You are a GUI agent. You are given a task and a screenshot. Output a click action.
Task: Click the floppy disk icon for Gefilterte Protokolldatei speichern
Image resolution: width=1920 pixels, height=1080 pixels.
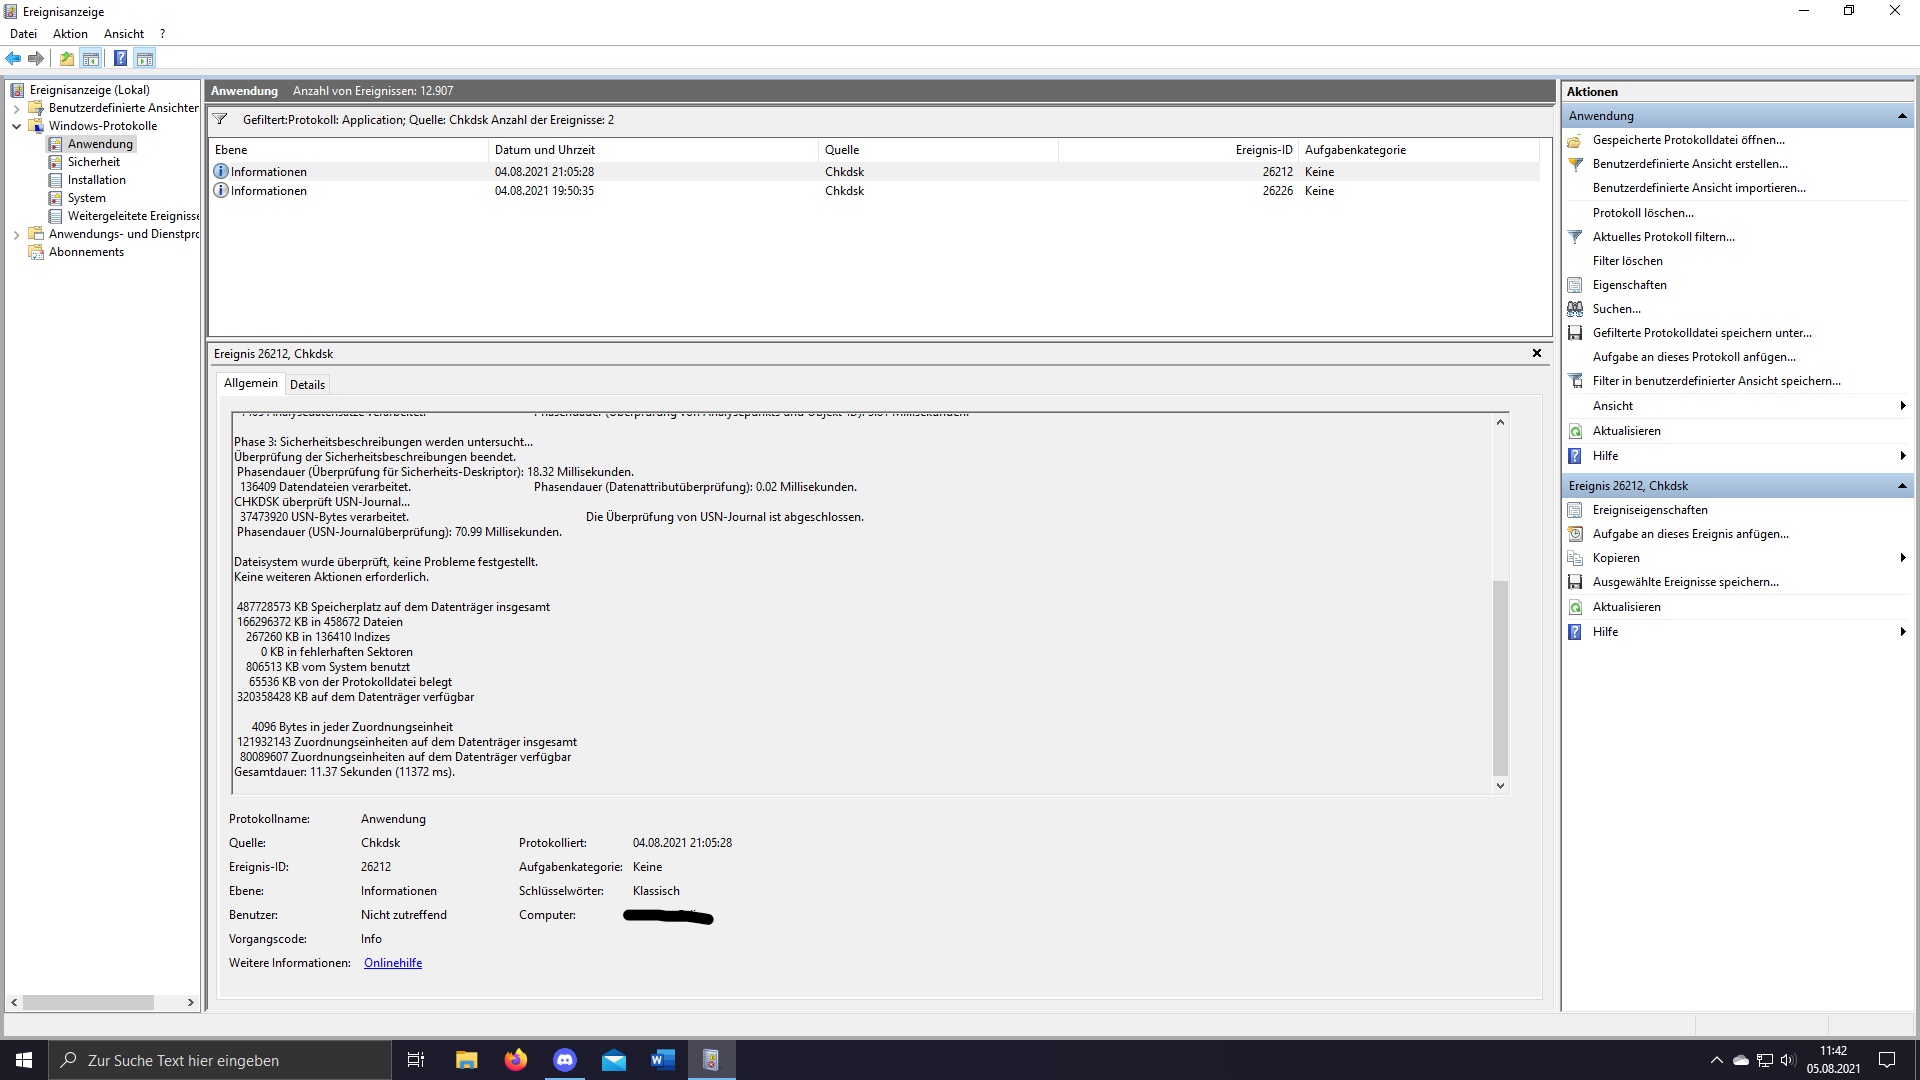(x=1576, y=333)
